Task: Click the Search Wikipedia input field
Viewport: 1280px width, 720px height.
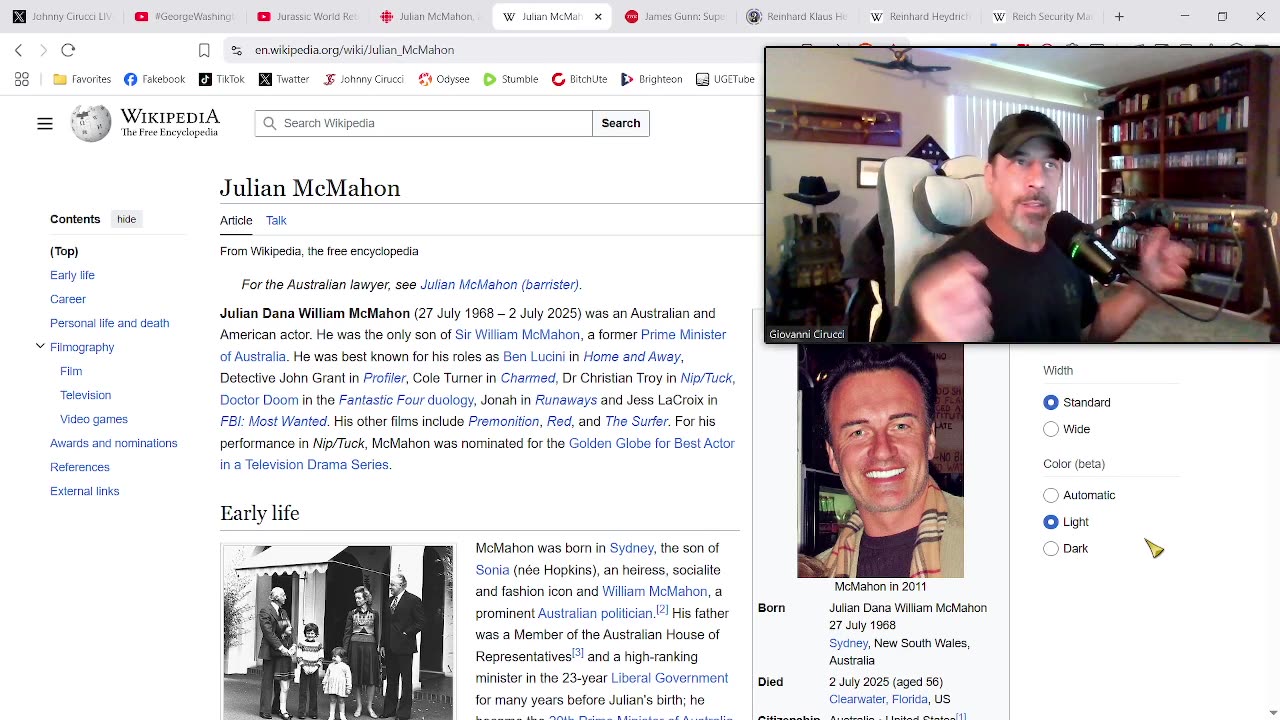Action: pyautogui.click(x=423, y=123)
